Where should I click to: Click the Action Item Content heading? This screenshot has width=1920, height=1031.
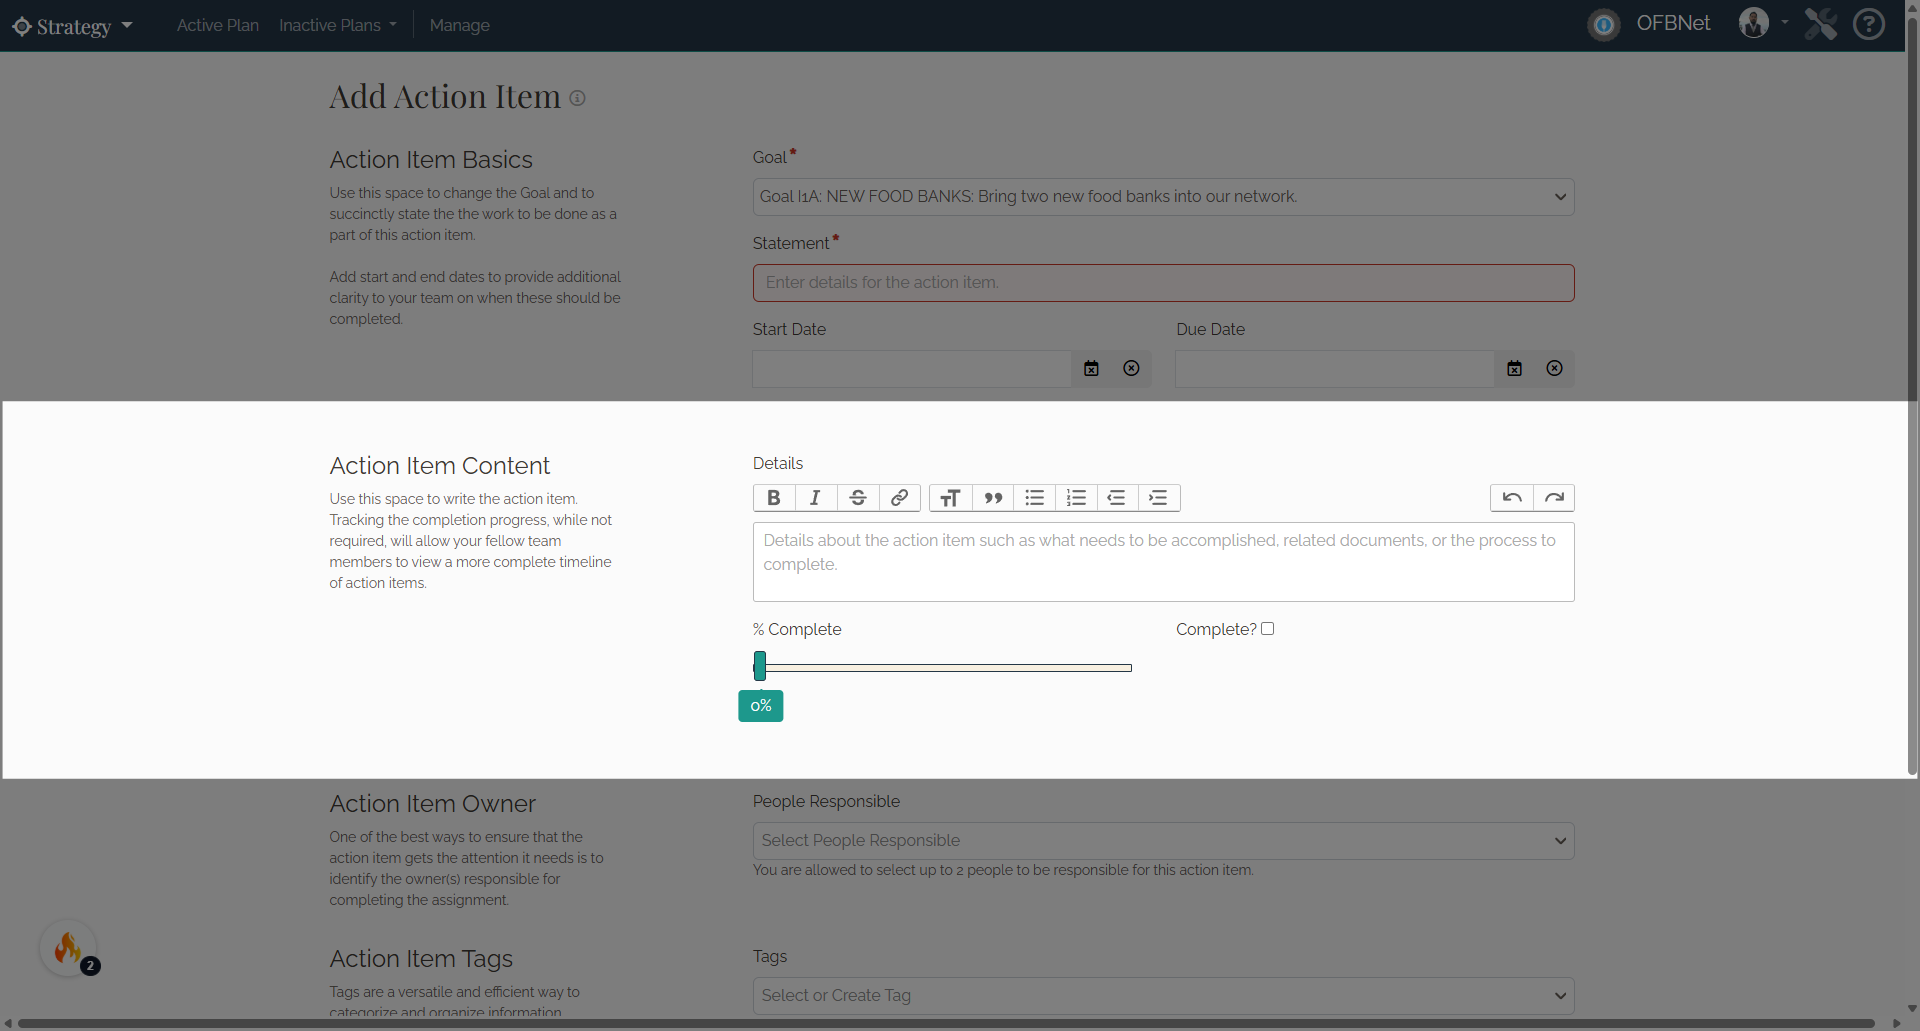pos(440,466)
